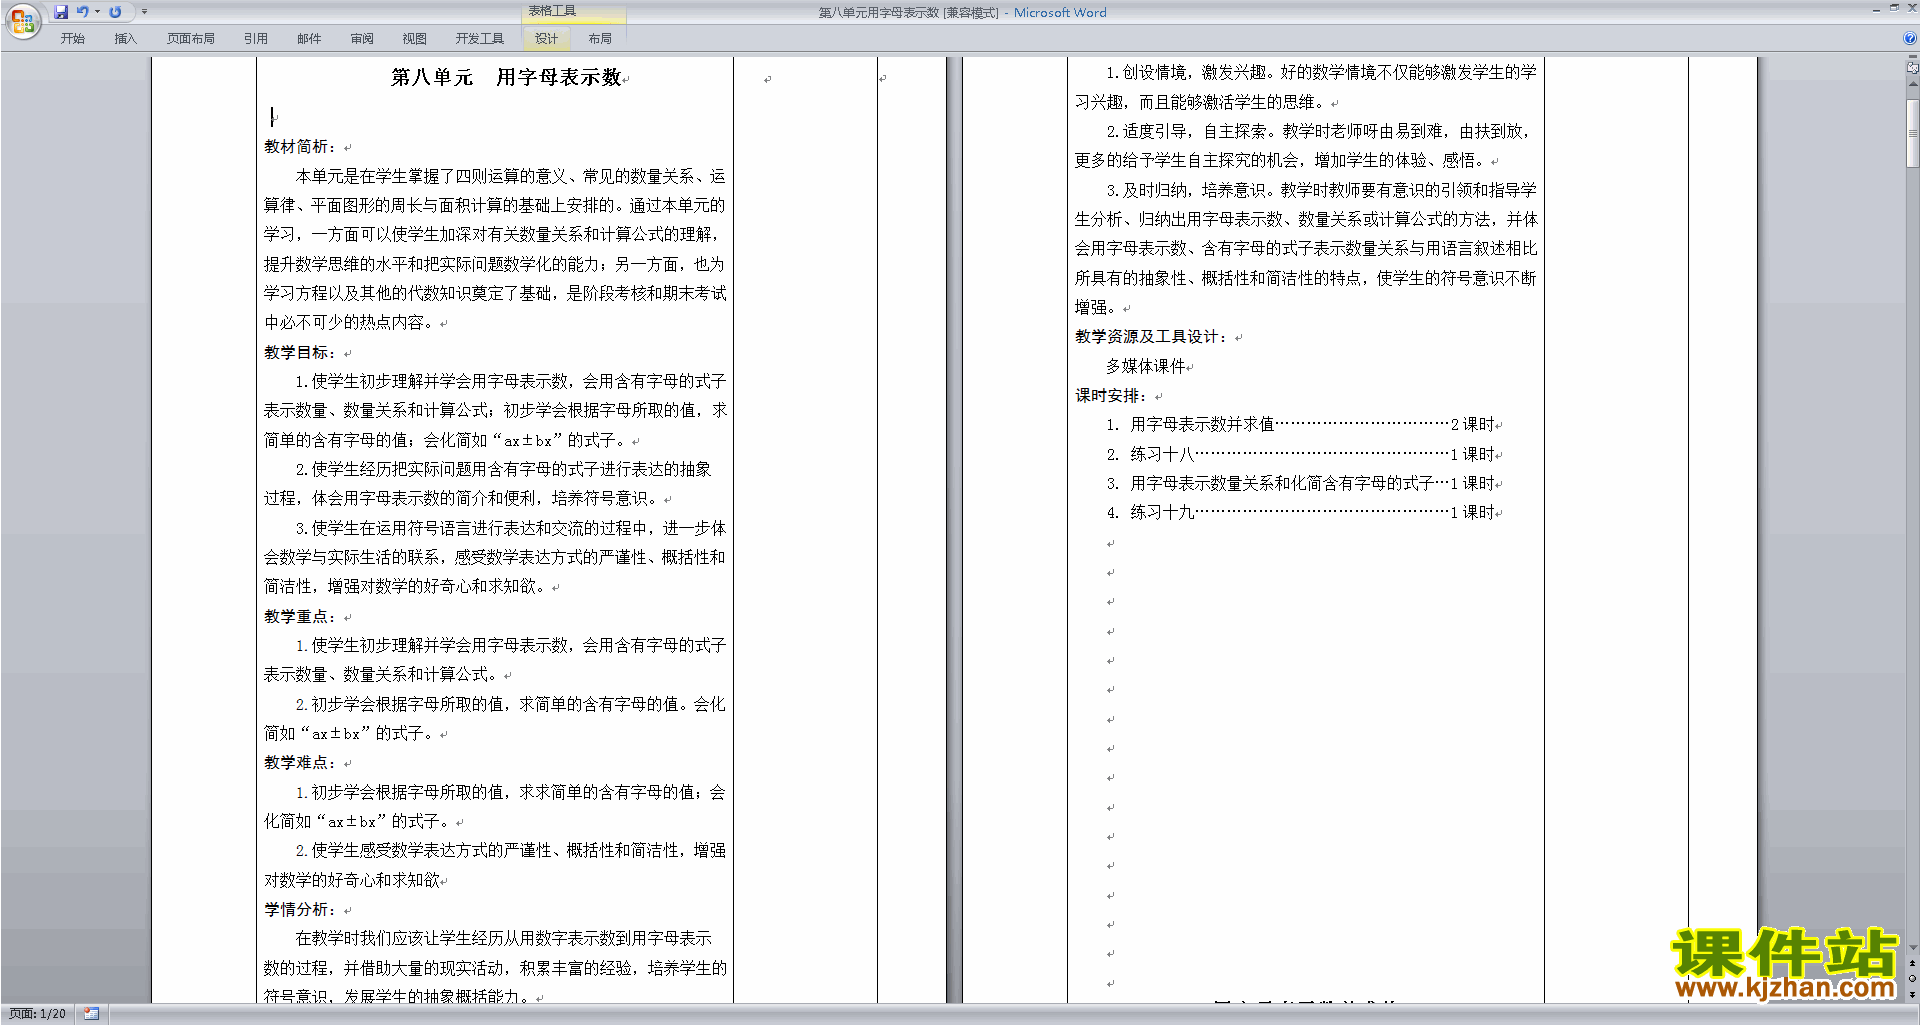Click paragraph starting 在教学时我们应该让学生
Viewport: 1920px width, 1025px height.
click(x=495, y=968)
